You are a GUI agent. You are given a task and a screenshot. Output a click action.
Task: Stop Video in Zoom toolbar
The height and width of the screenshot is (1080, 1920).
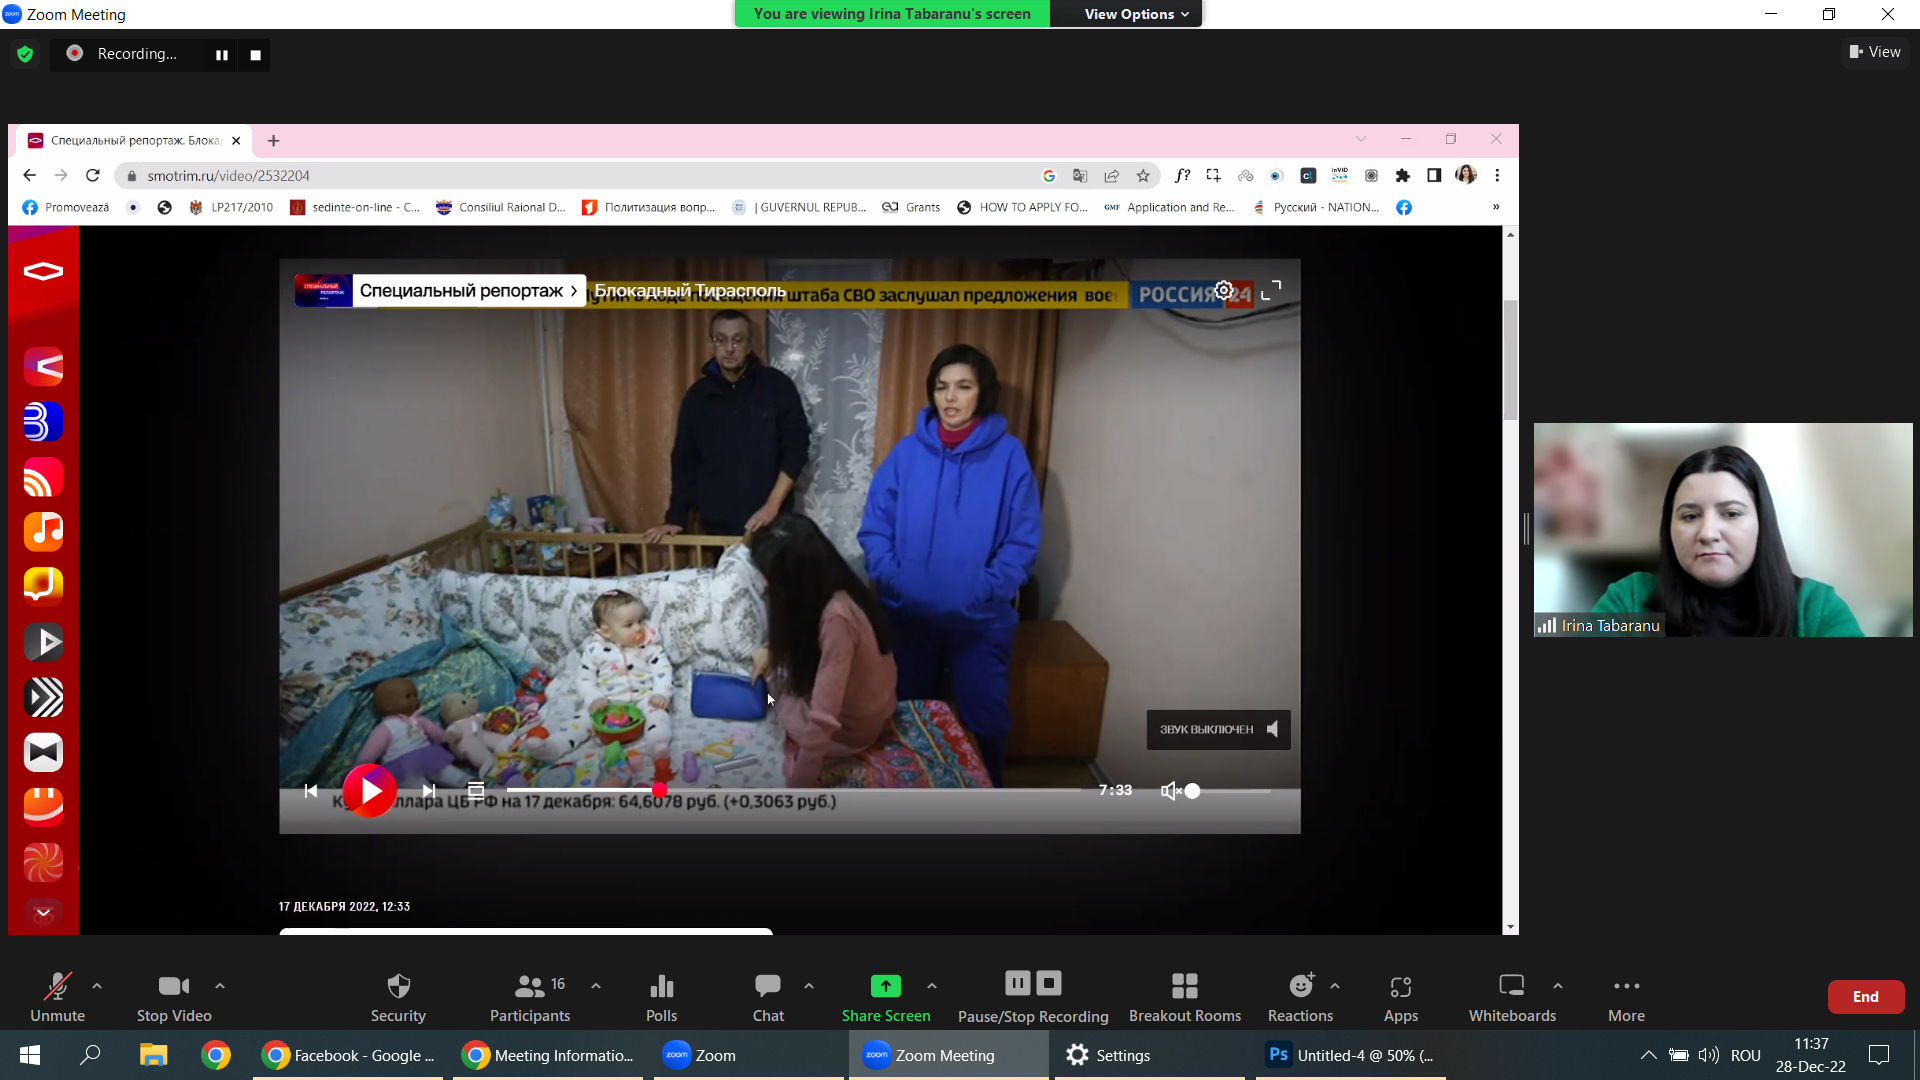click(174, 996)
